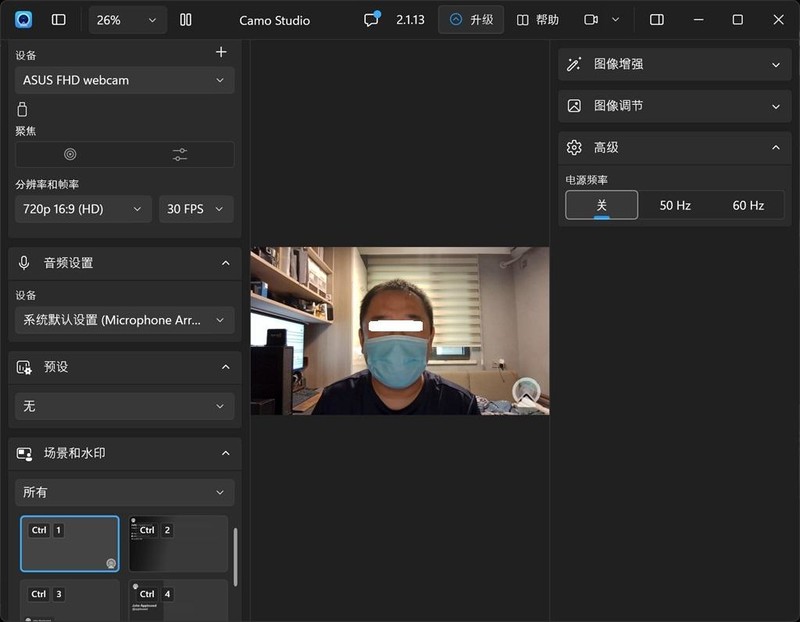Set power frequency to 50 Hz
This screenshot has width=800, height=622.
(675, 205)
